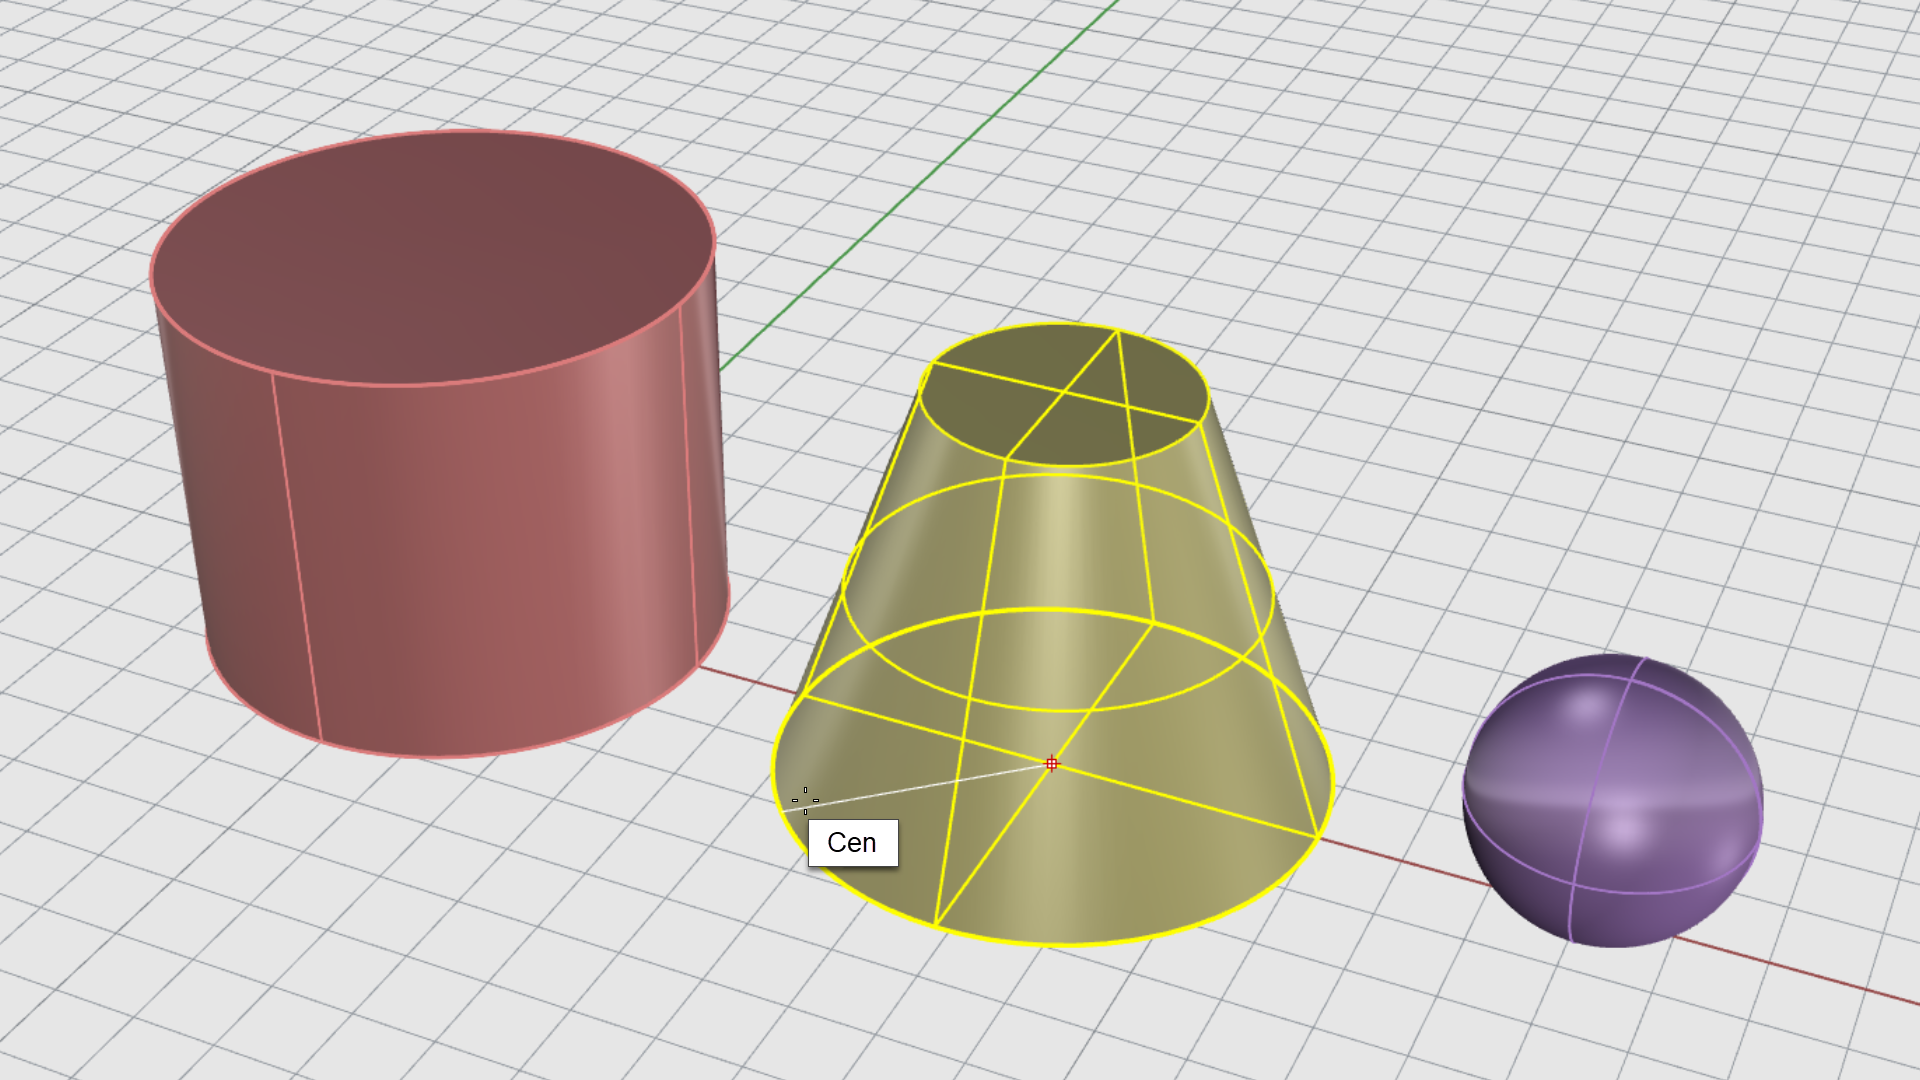The width and height of the screenshot is (1920, 1080).
Task: Click the red center snap marker on cone base
Action: pos(1051,764)
